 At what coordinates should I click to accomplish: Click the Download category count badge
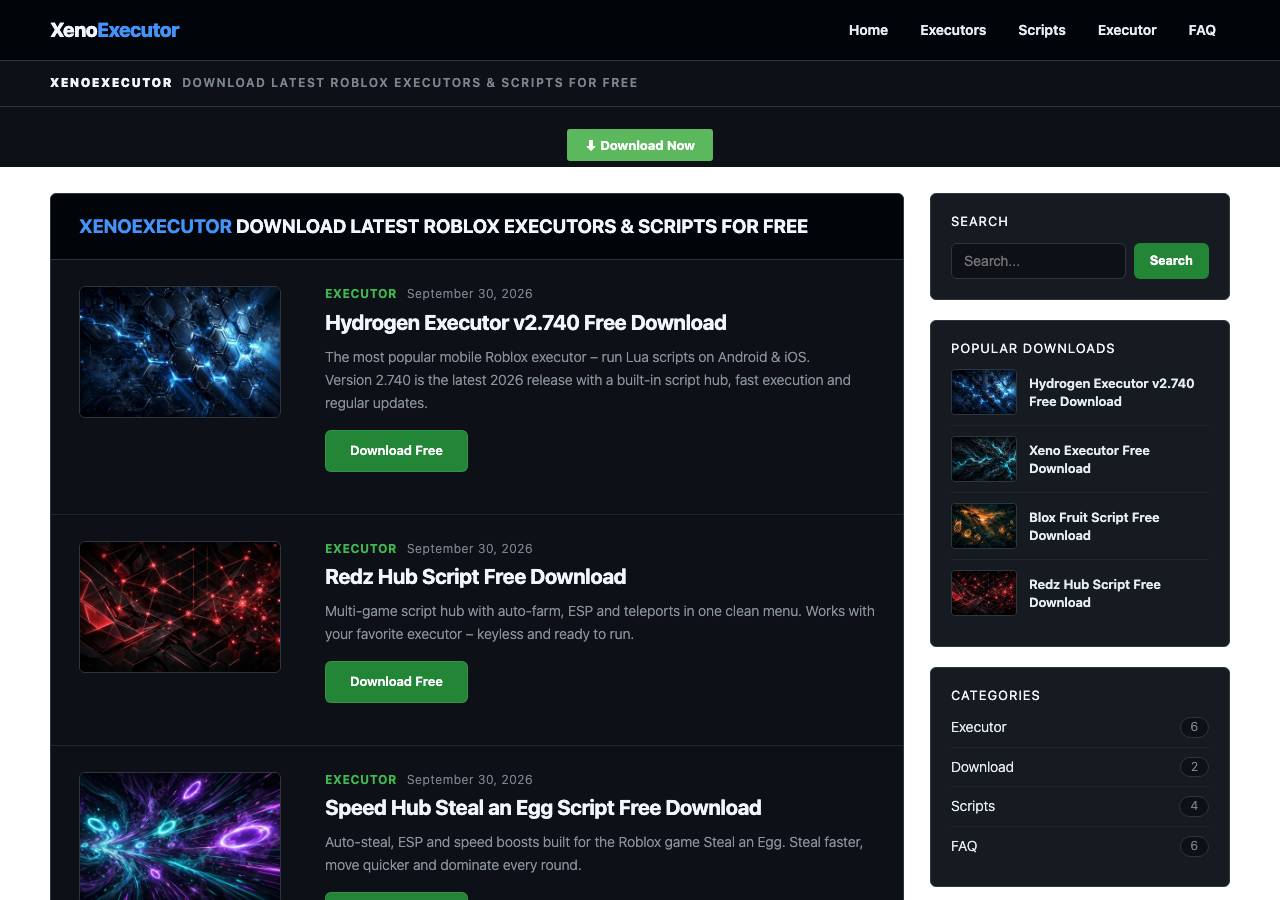click(x=1194, y=767)
